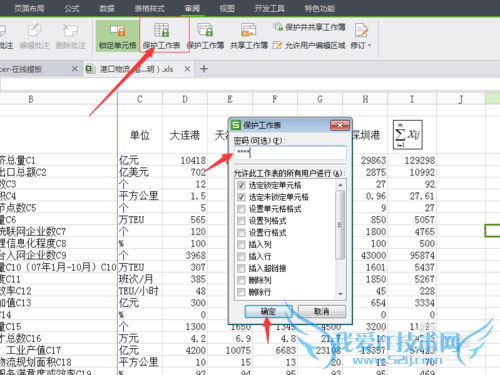The height and width of the screenshot is (375, 500).
Task: Click the permissions list scrollbar thumb
Action: [340, 225]
